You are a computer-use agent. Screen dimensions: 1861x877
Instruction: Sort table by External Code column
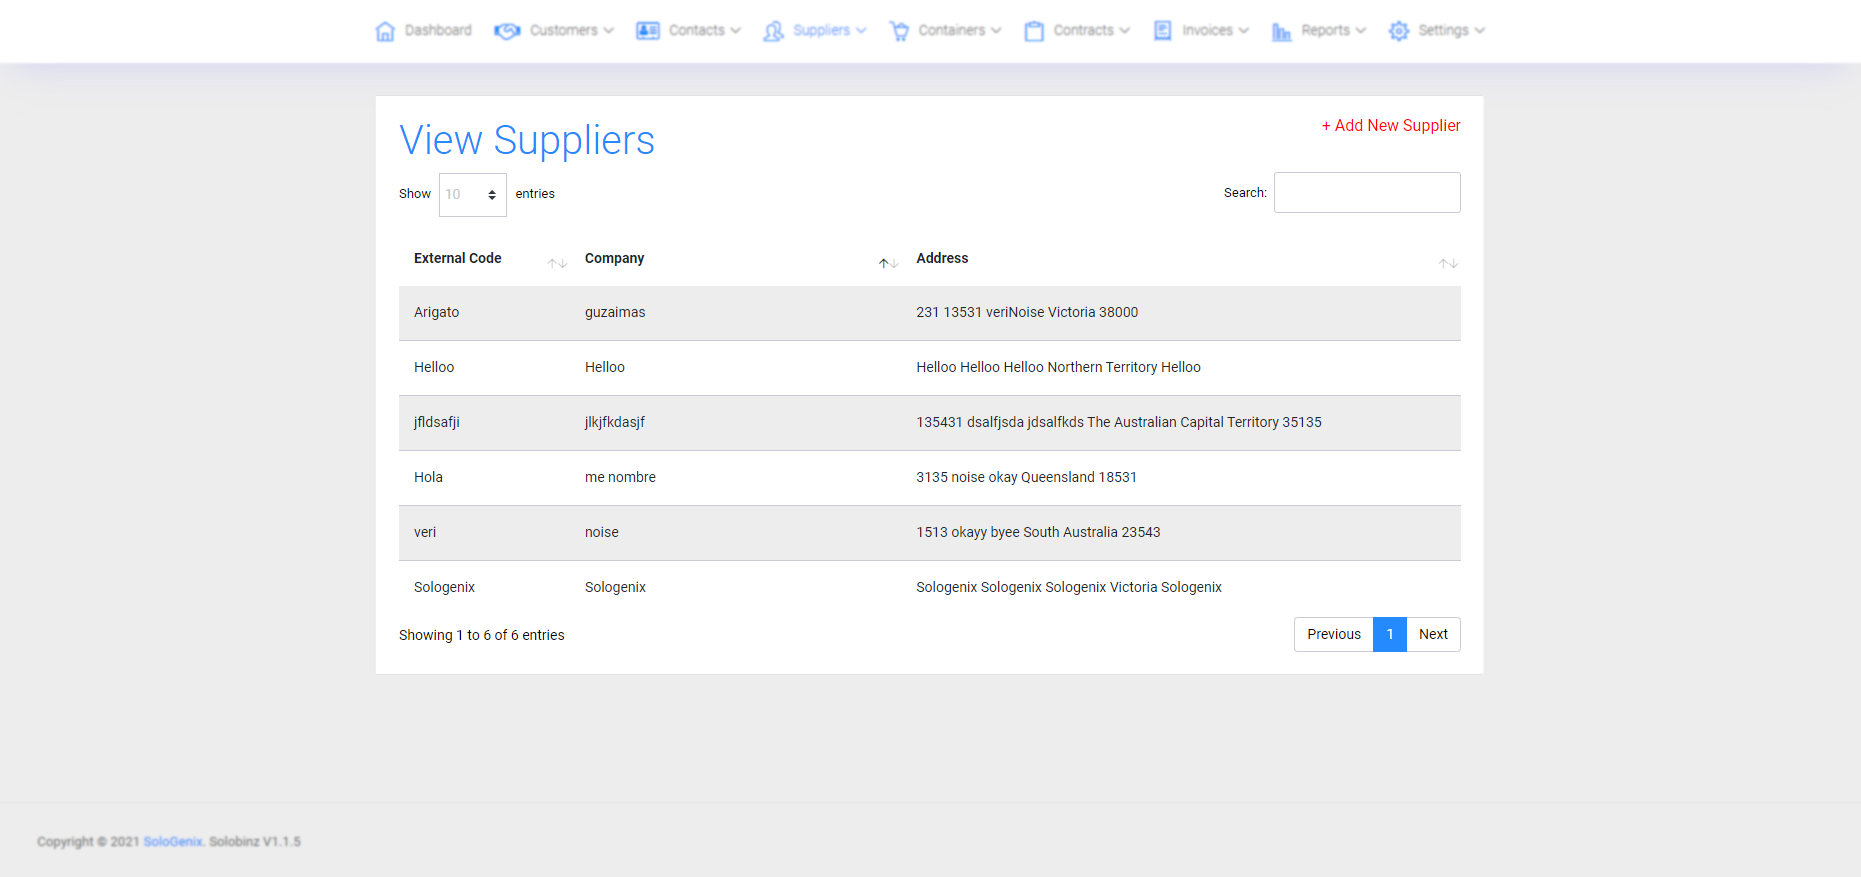pos(458,259)
